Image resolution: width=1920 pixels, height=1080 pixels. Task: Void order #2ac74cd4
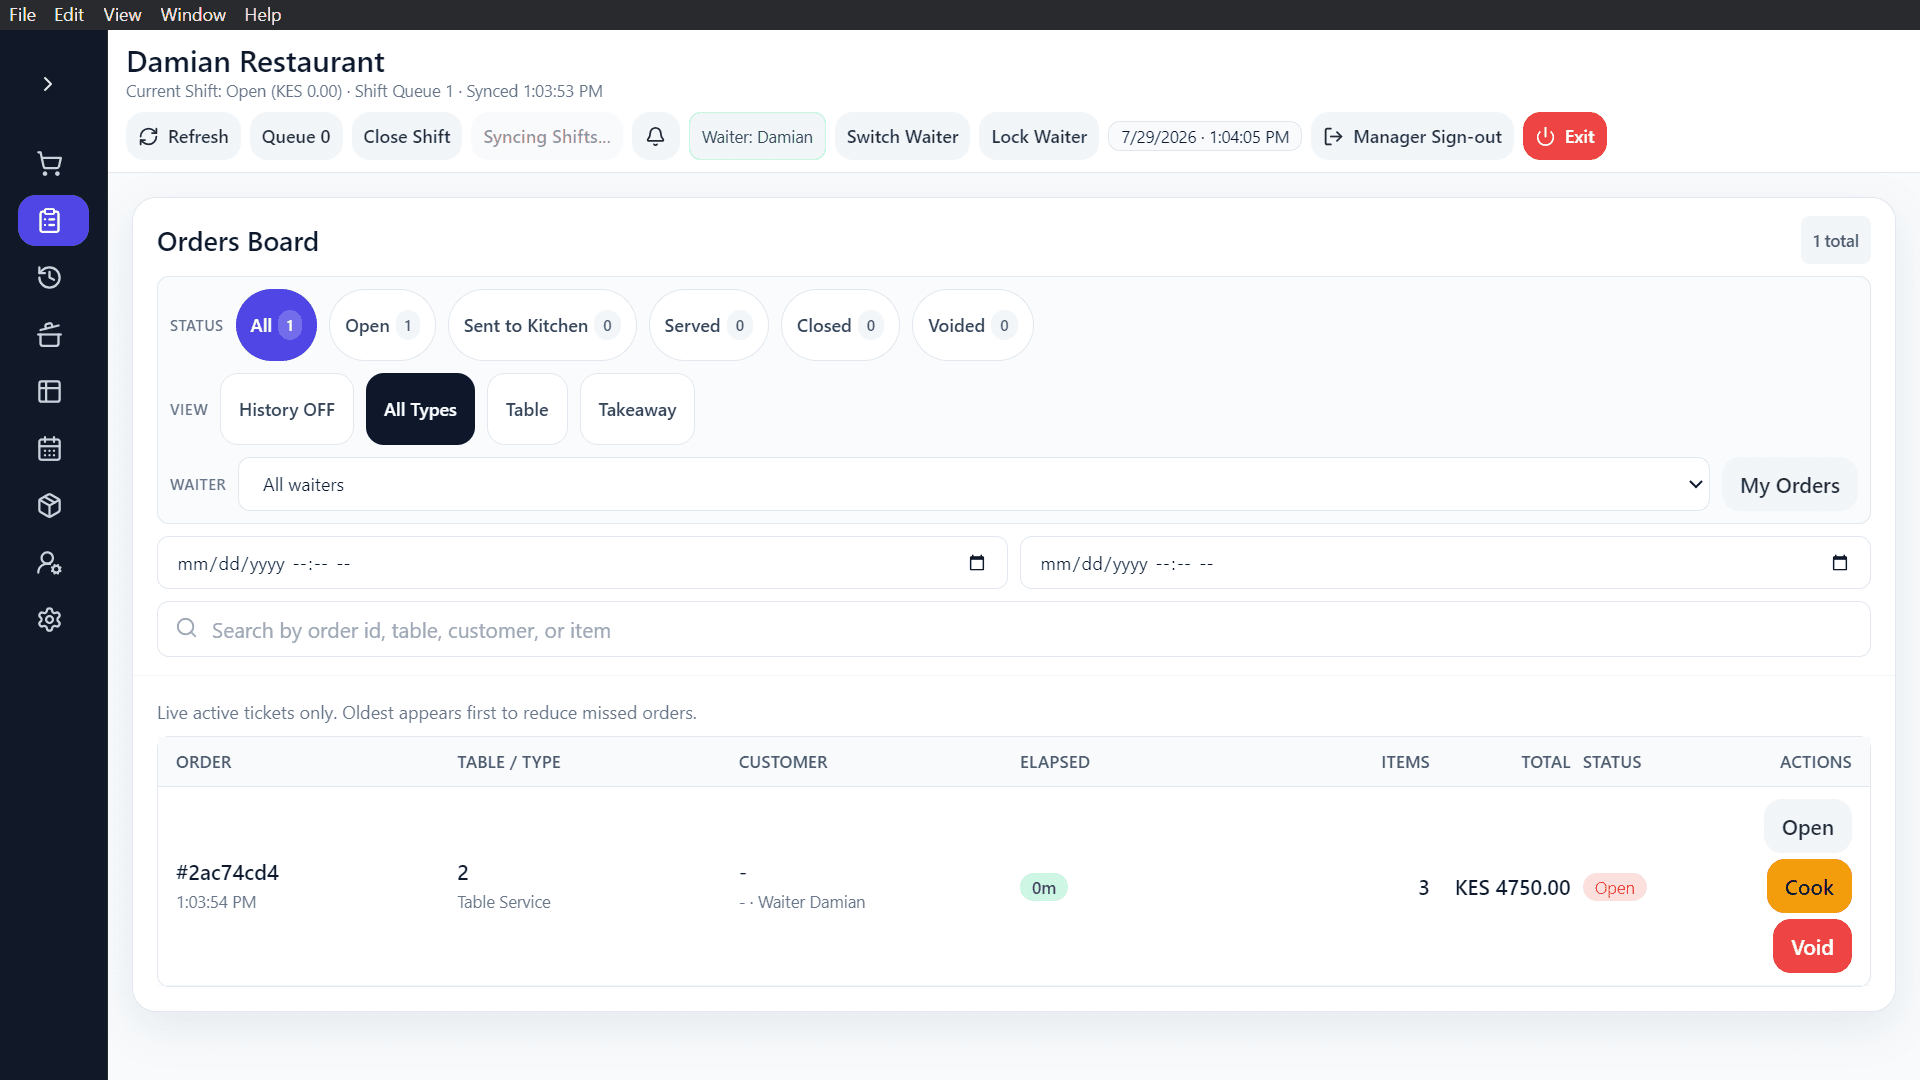coord(1812,947)
